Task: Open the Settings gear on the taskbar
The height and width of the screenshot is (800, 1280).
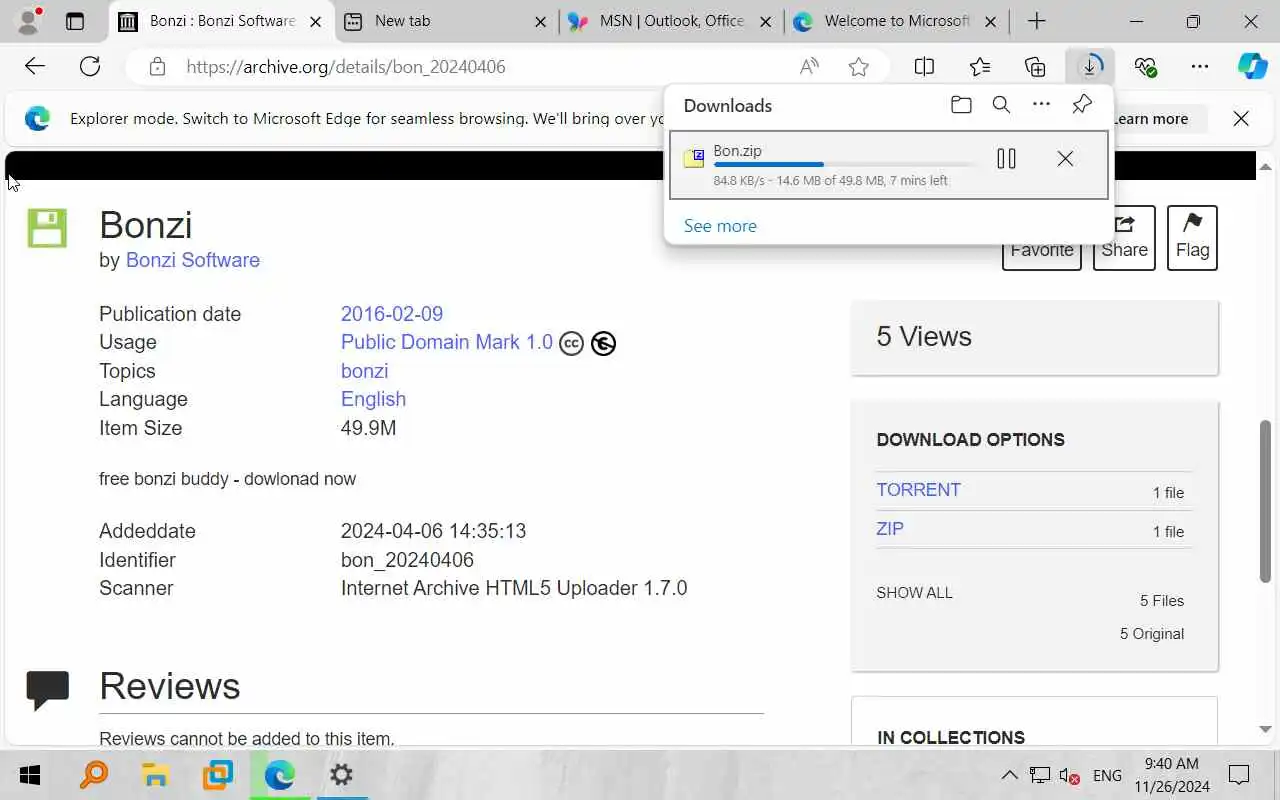Action: click(x=341, y=775)
